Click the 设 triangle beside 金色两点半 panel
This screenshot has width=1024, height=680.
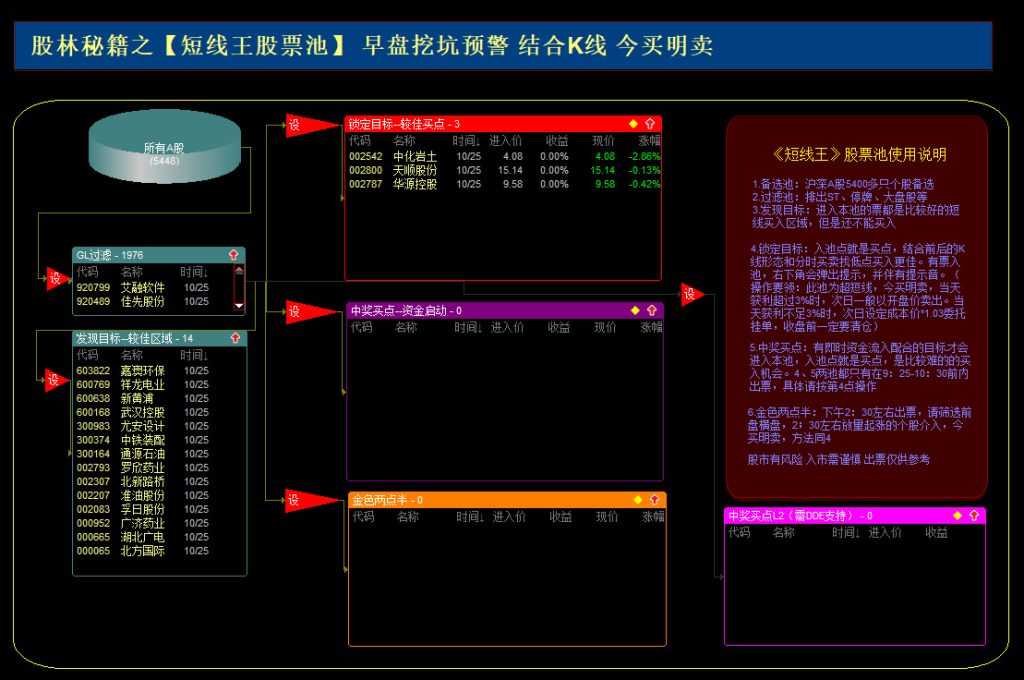[x=293, y=502]
